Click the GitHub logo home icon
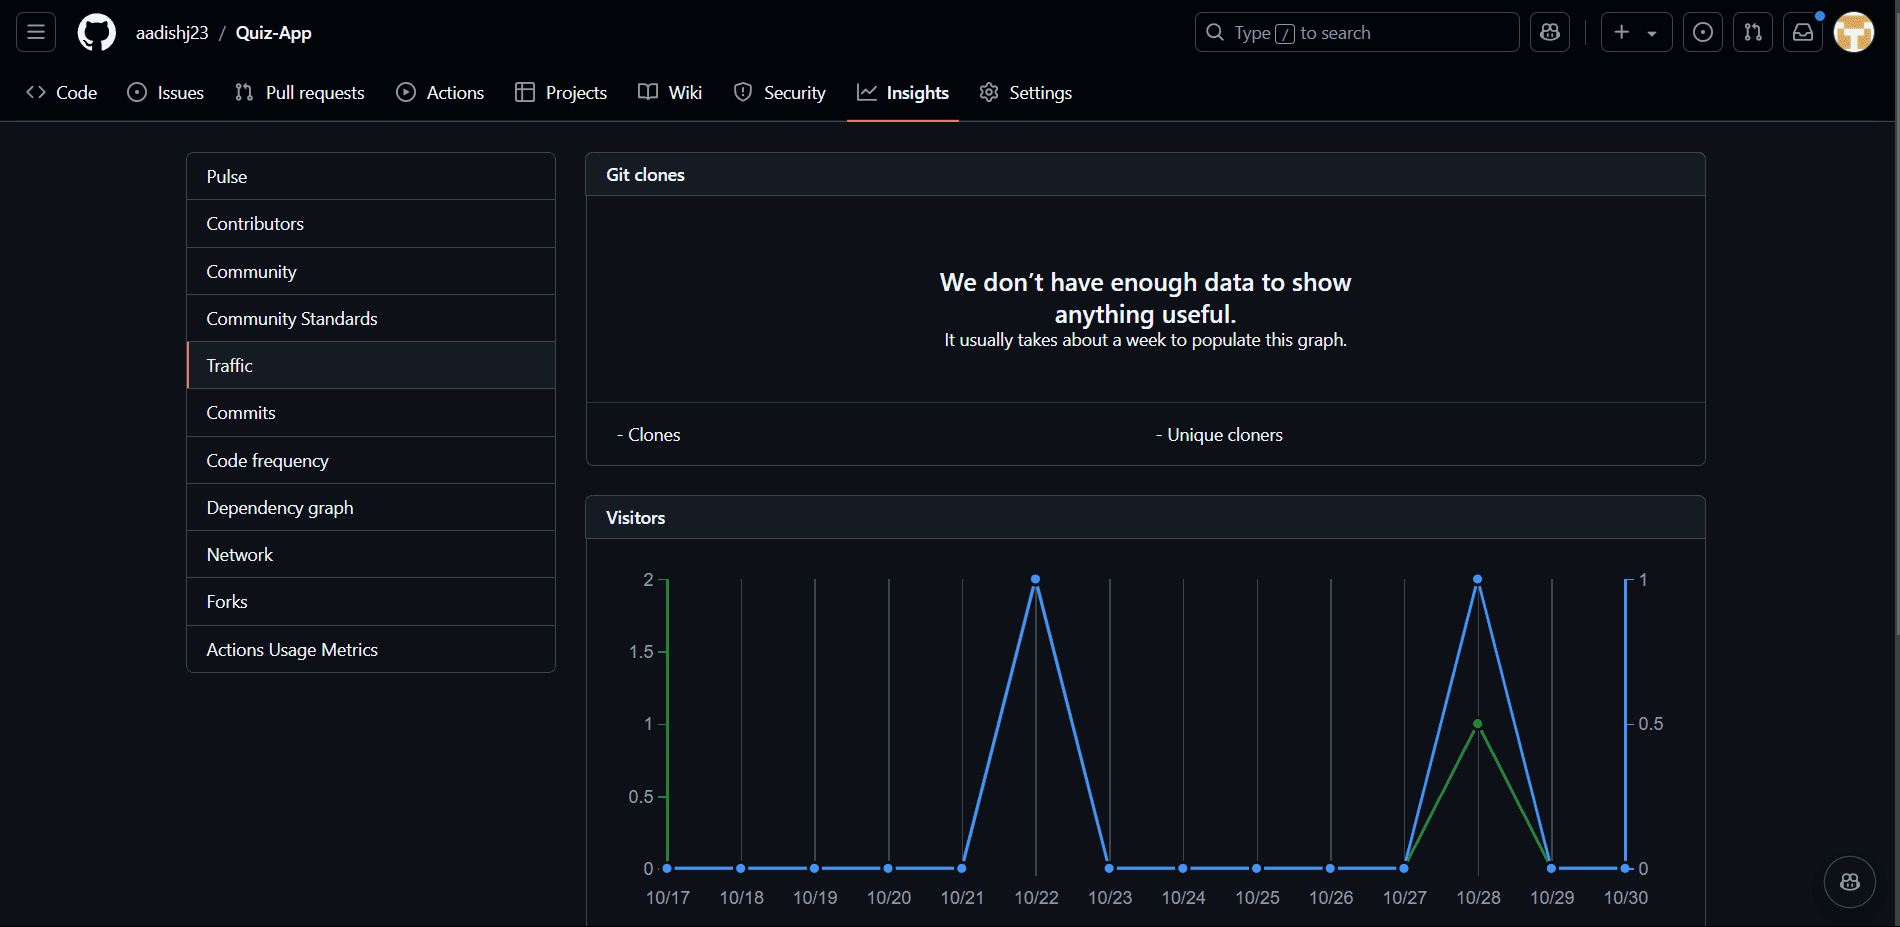The image size is (1900, 927). [x=97, y=32]
